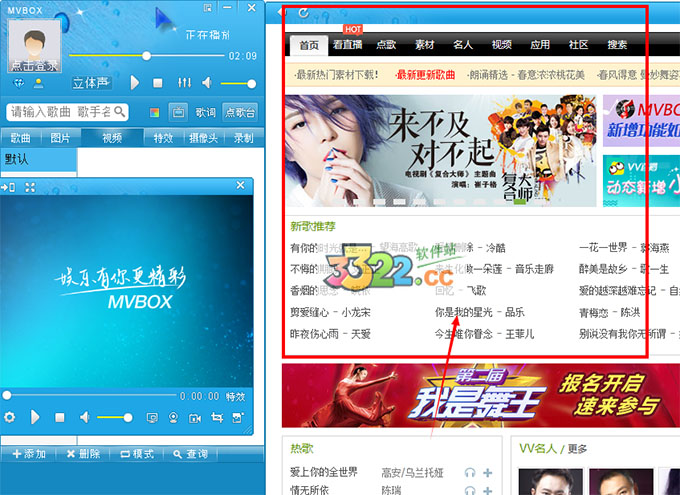Open the 社区 nav item
Viewport: 680px width, 495px height.
pos(579,44)
